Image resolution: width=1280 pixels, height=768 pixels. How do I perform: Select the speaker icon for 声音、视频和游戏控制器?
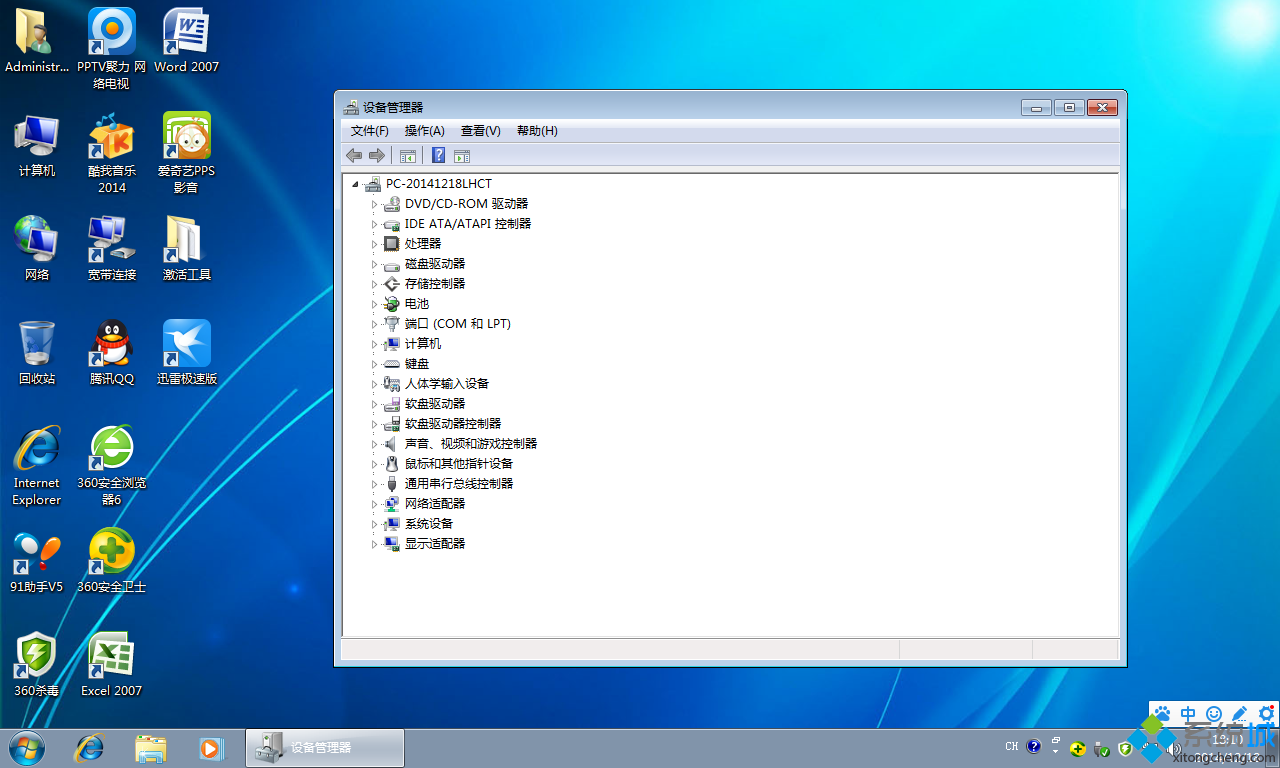(x=392, y=444)
